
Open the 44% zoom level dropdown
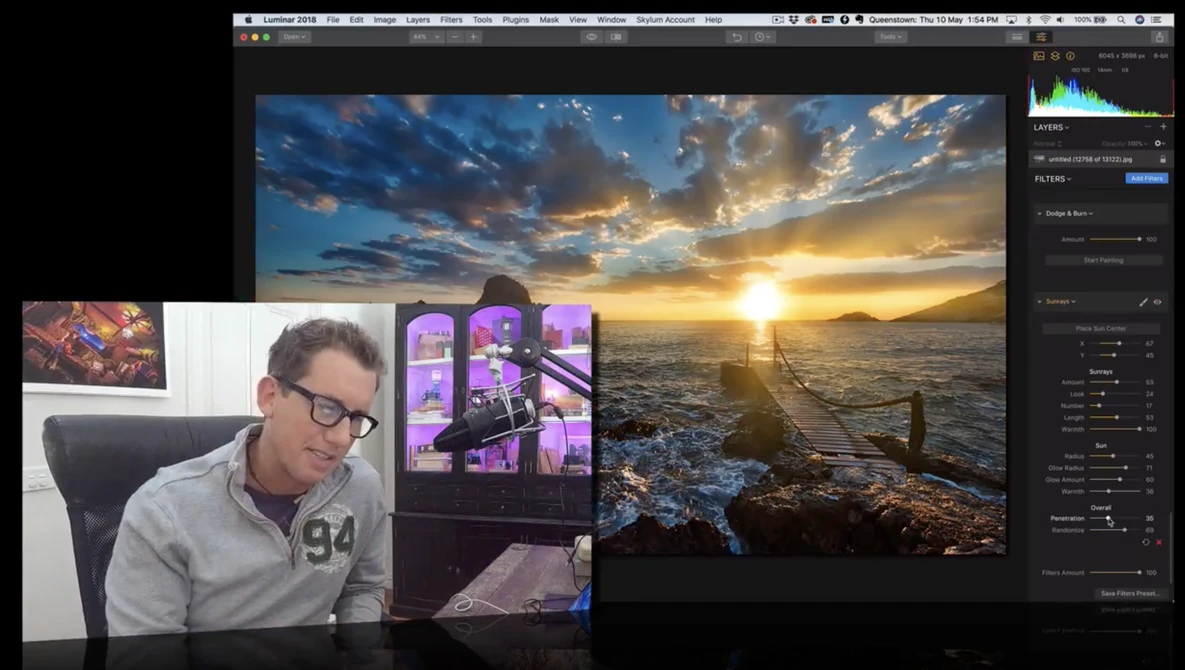point(426,36)
